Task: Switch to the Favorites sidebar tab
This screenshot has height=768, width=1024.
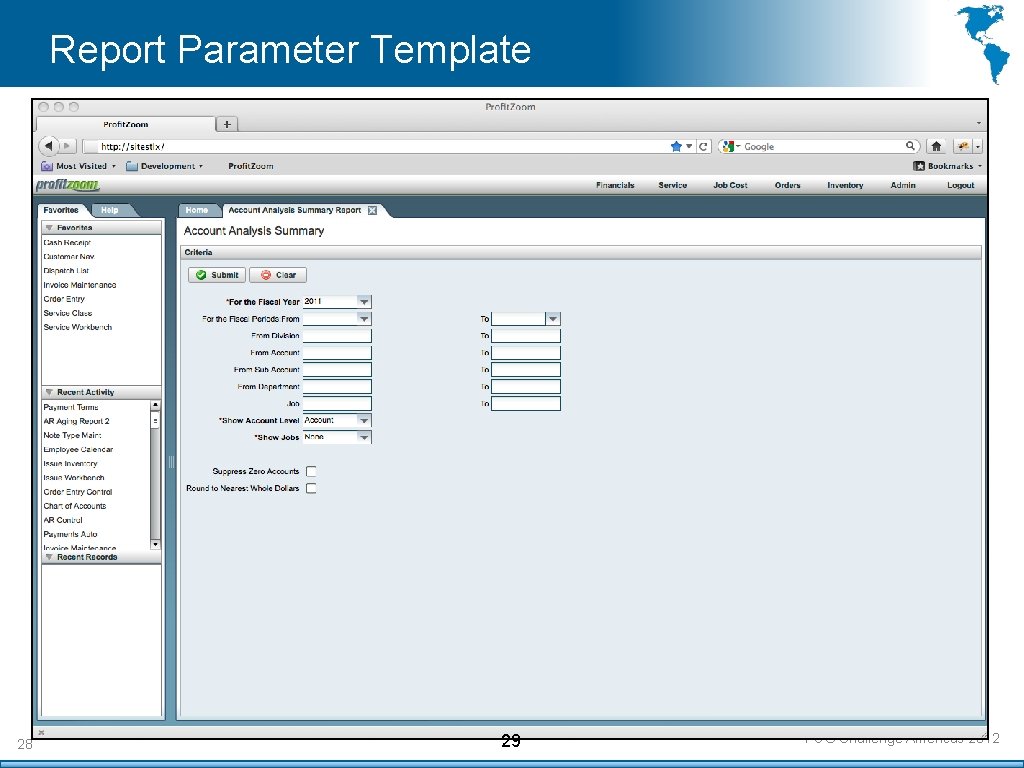Action: (61, 210)
